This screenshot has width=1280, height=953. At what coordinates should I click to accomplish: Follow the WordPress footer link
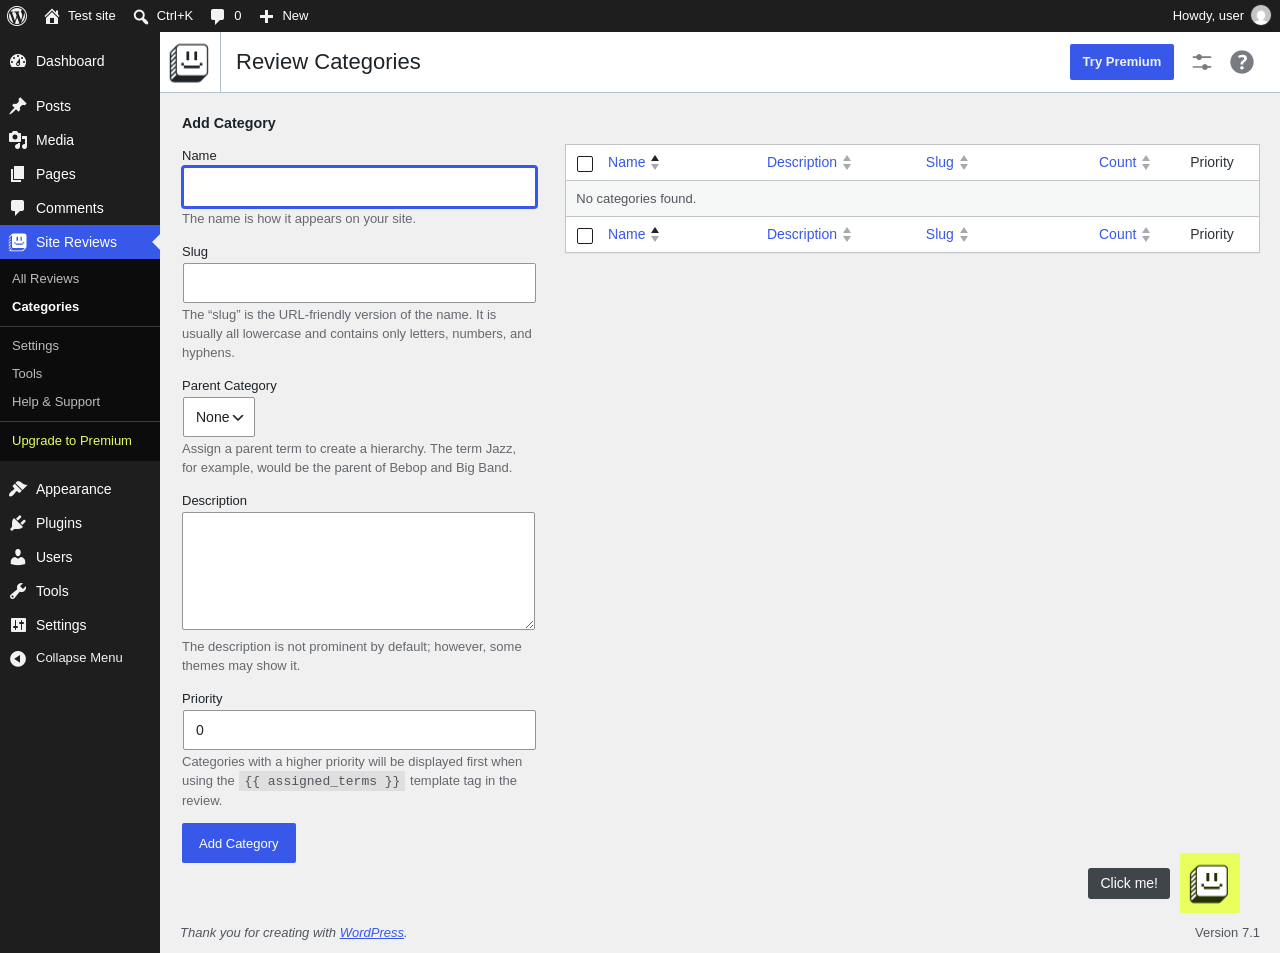point(372,933)
